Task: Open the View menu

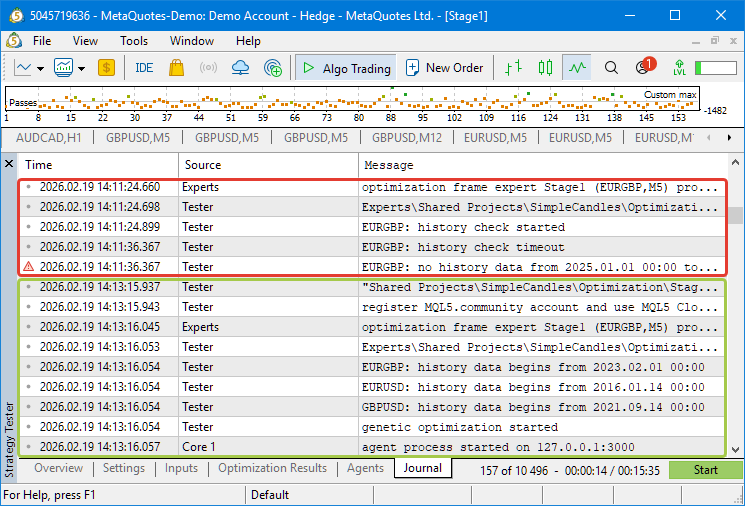Action: [x=85, y=41]
